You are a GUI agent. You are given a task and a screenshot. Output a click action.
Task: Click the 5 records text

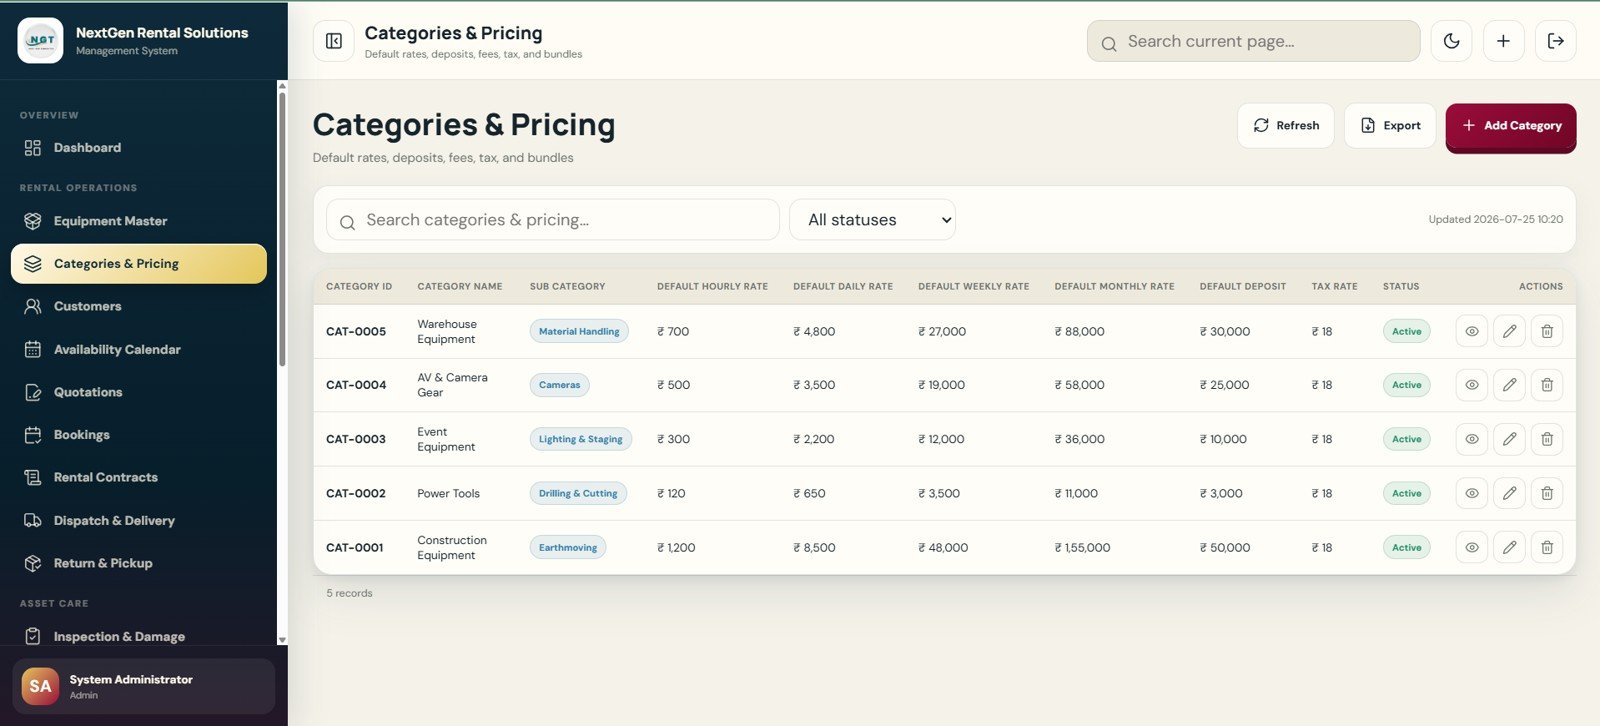[x=349, y=593]
